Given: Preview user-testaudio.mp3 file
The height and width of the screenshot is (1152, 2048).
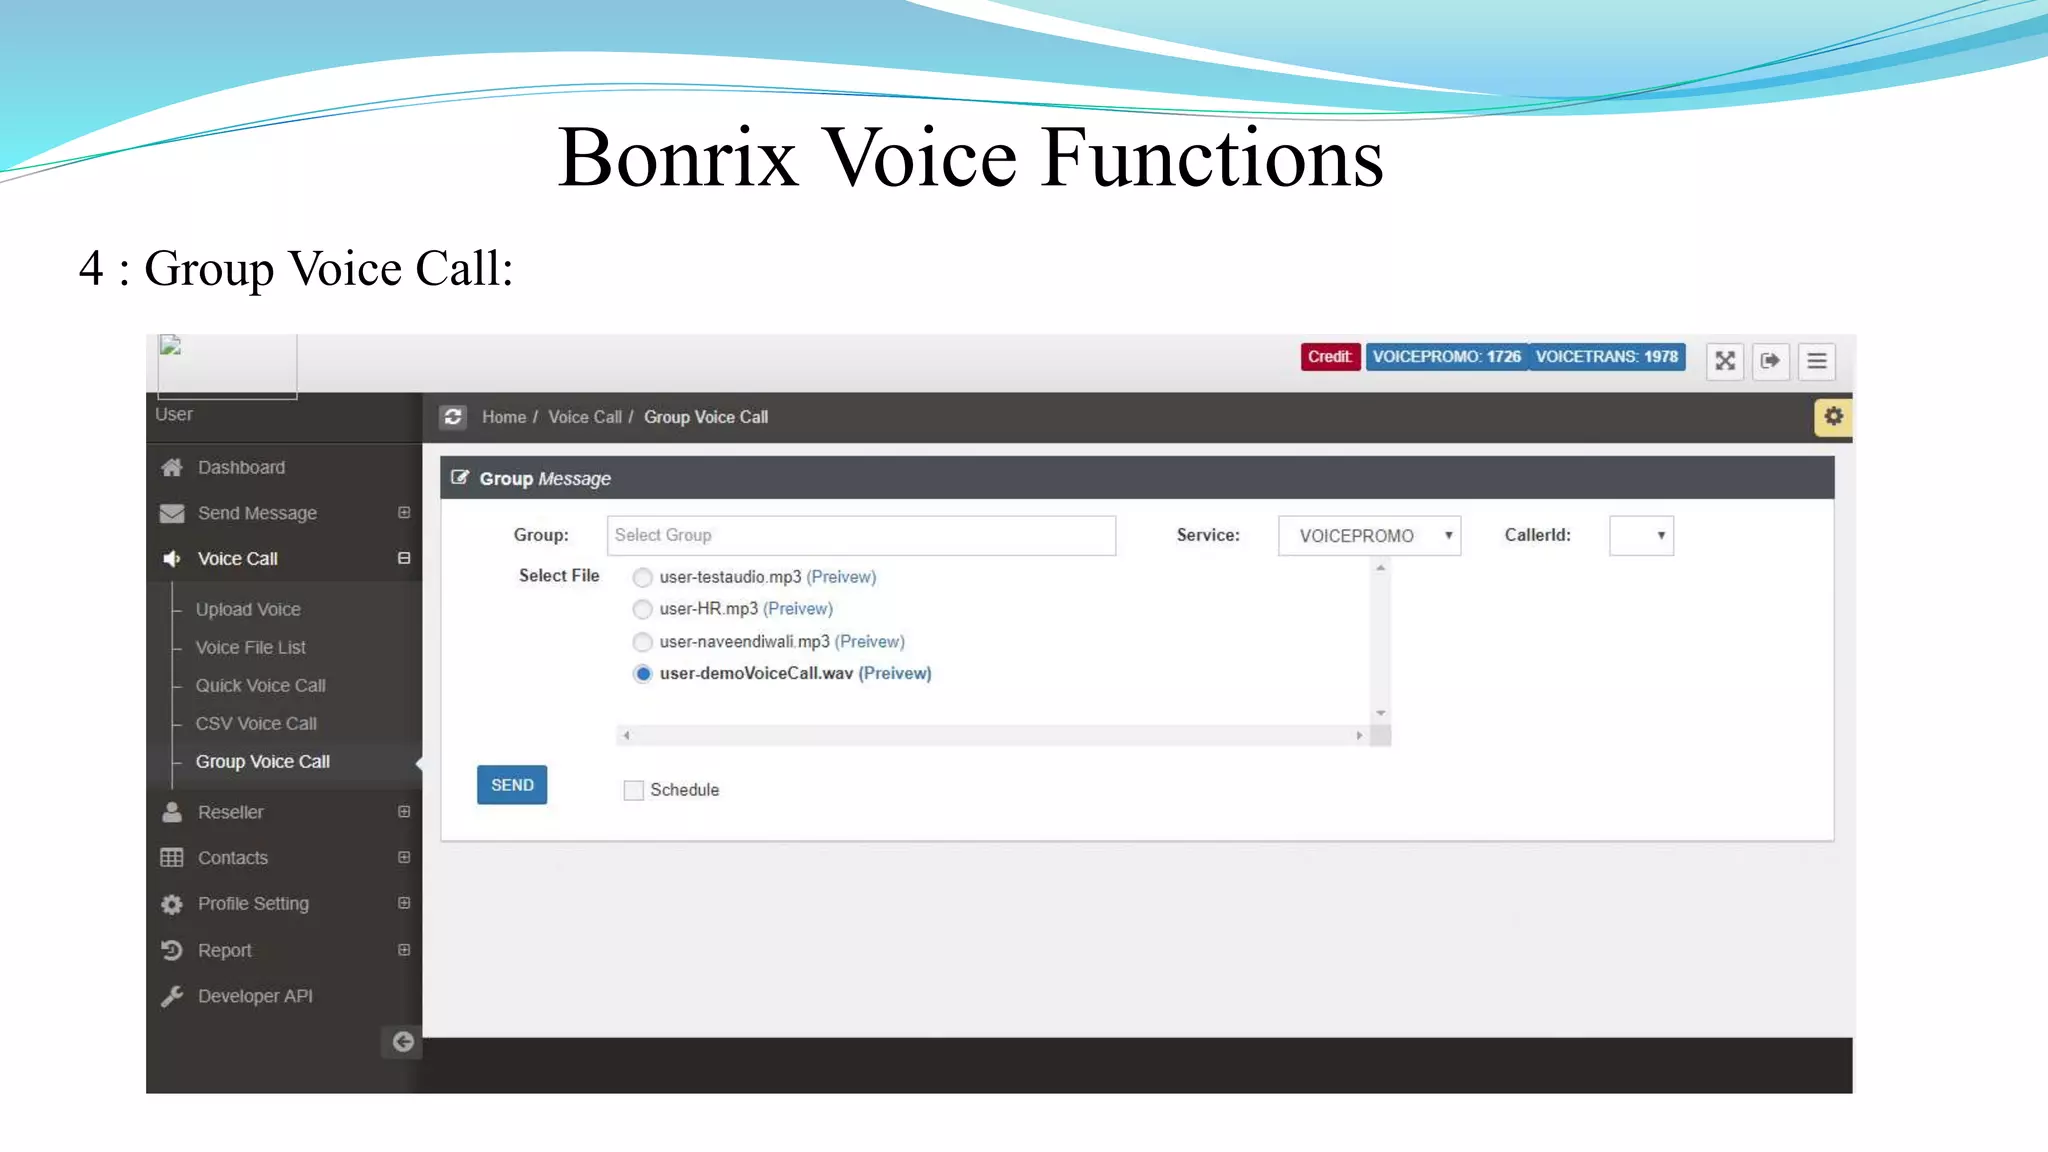Looking at the screenshot, I should 841,577.
